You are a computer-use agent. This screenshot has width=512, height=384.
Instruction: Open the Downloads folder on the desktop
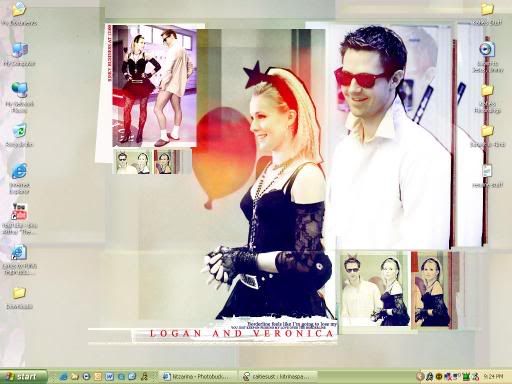tap(19, 298)
